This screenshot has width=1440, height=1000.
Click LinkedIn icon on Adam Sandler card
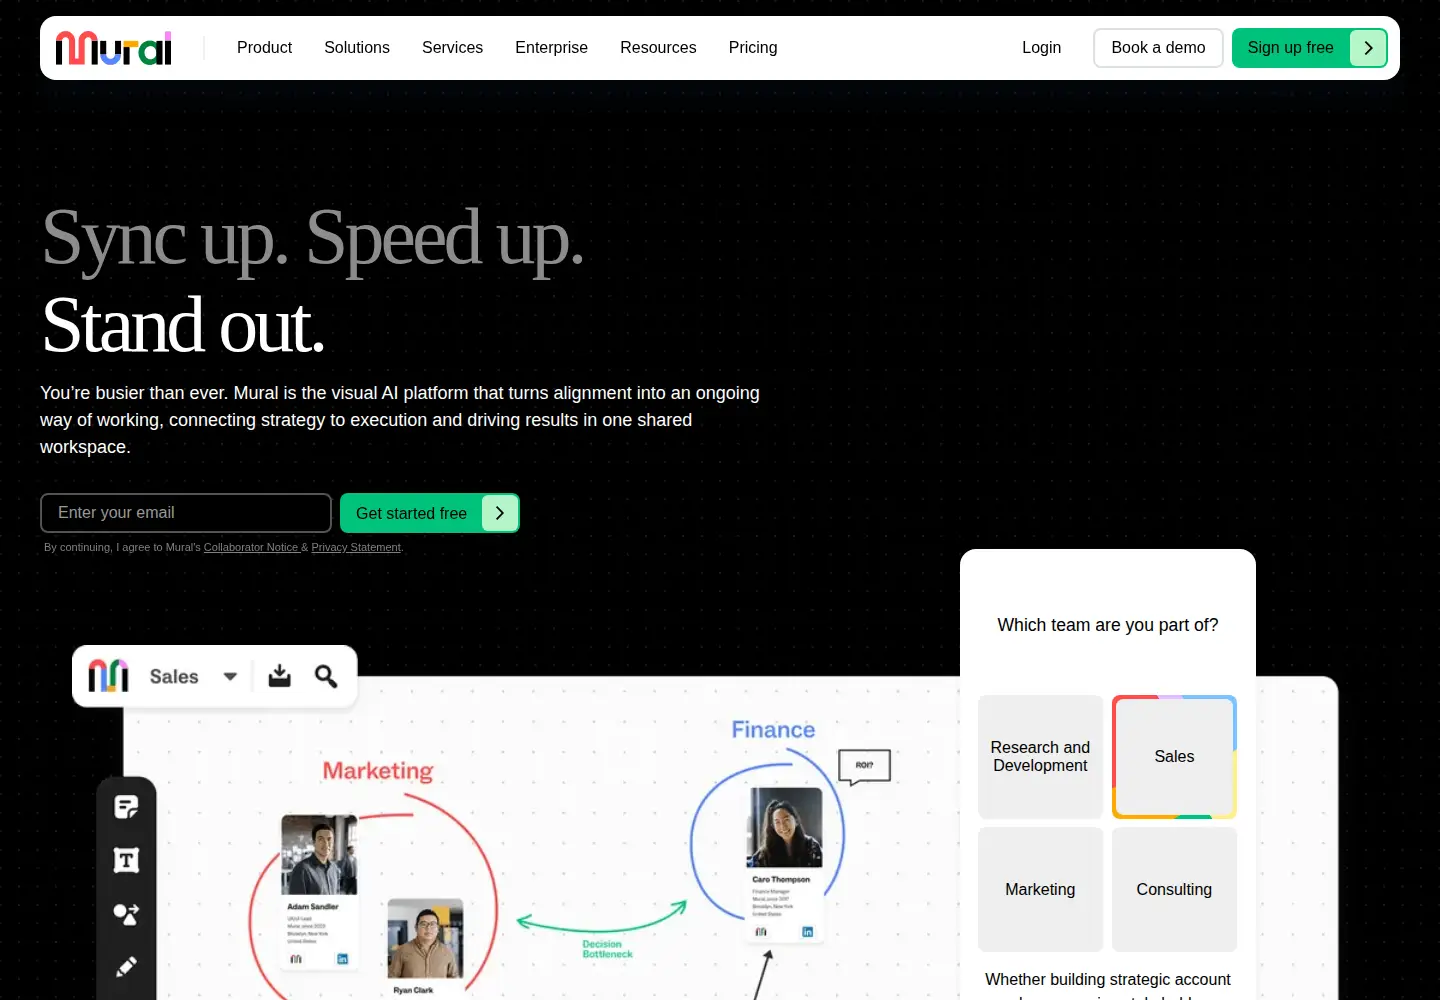pyautogui.click(x=342, y=959)
